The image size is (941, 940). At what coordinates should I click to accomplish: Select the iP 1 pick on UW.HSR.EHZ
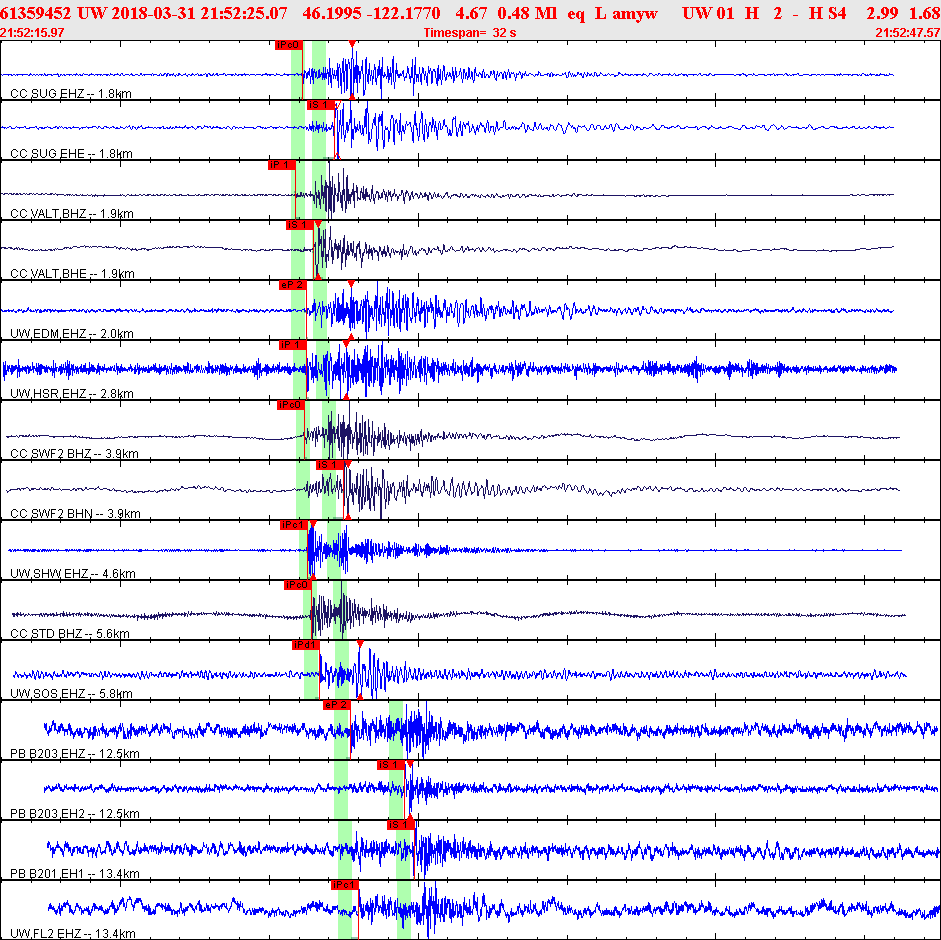[293, 345]
